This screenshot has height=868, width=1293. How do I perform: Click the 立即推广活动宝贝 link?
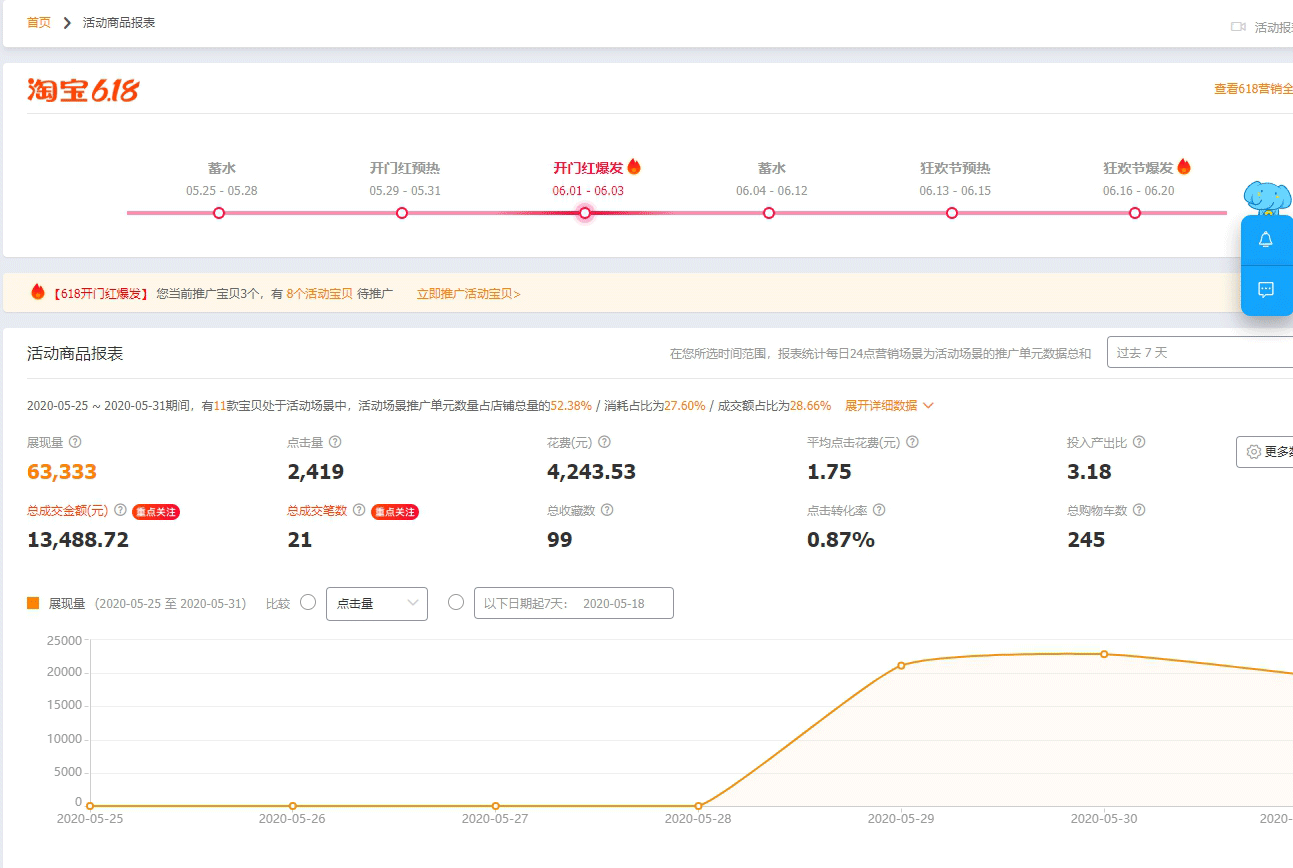(x=468, y=294)
